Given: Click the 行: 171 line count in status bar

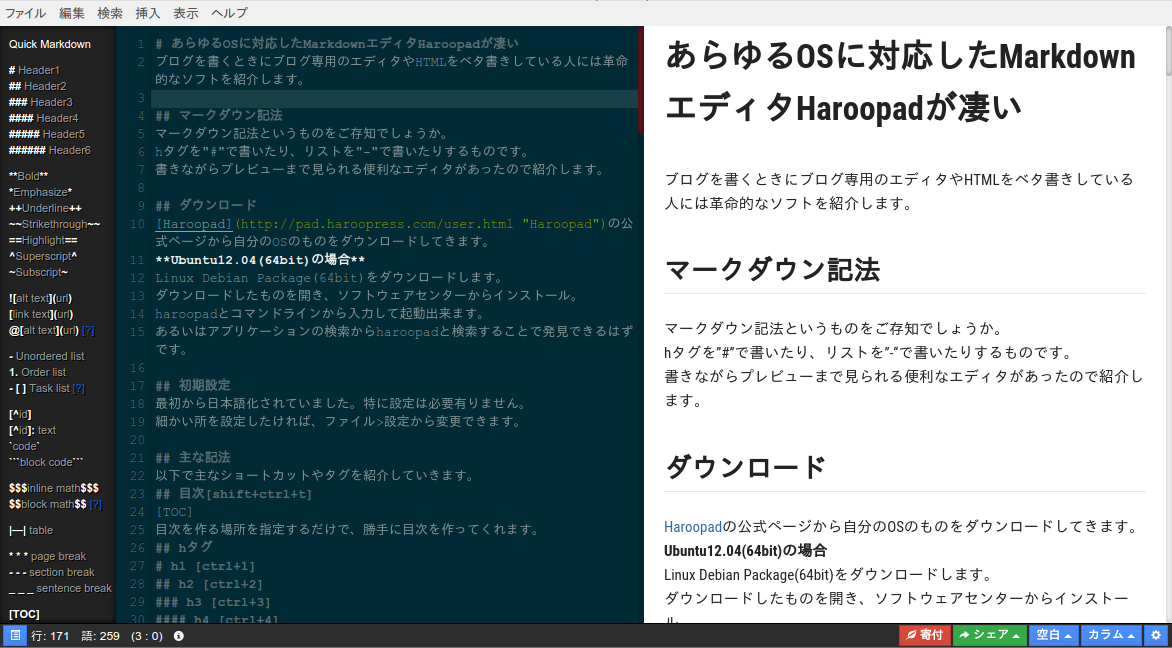Looking at the screenshot, I should [x=50, y=636].
